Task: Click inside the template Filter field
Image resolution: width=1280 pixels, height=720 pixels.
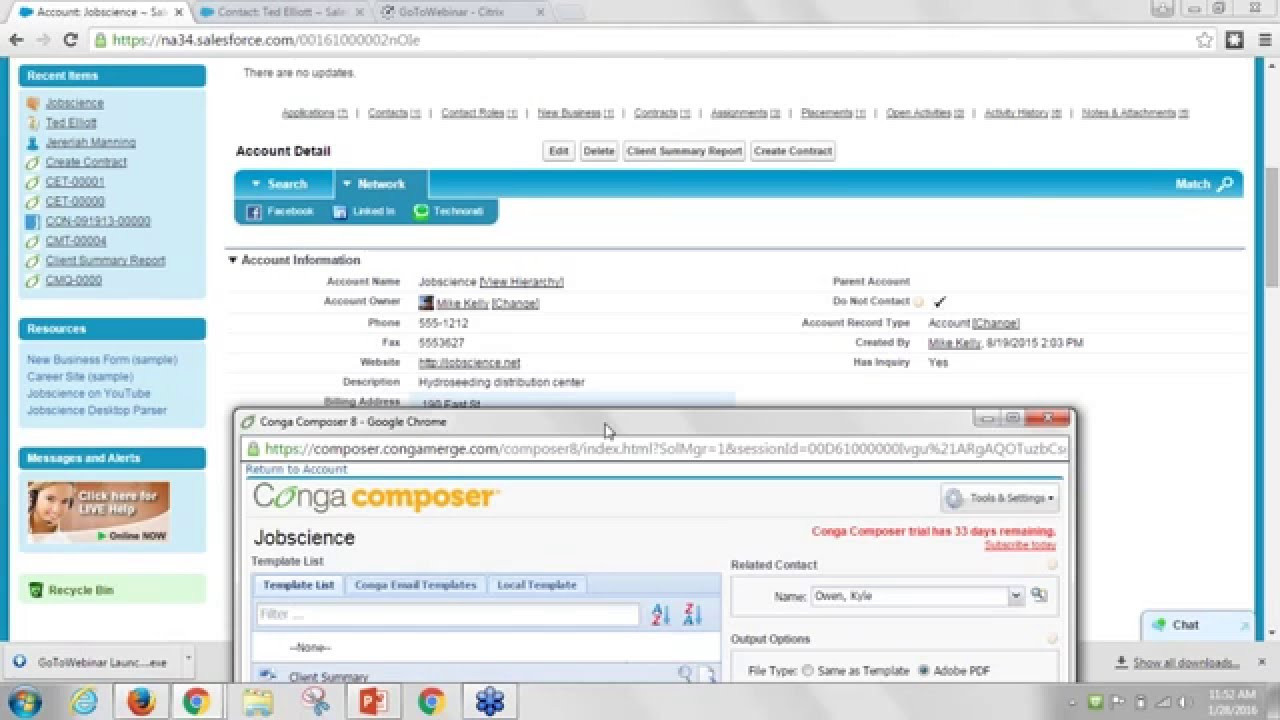Action: (x=440, y=614)
